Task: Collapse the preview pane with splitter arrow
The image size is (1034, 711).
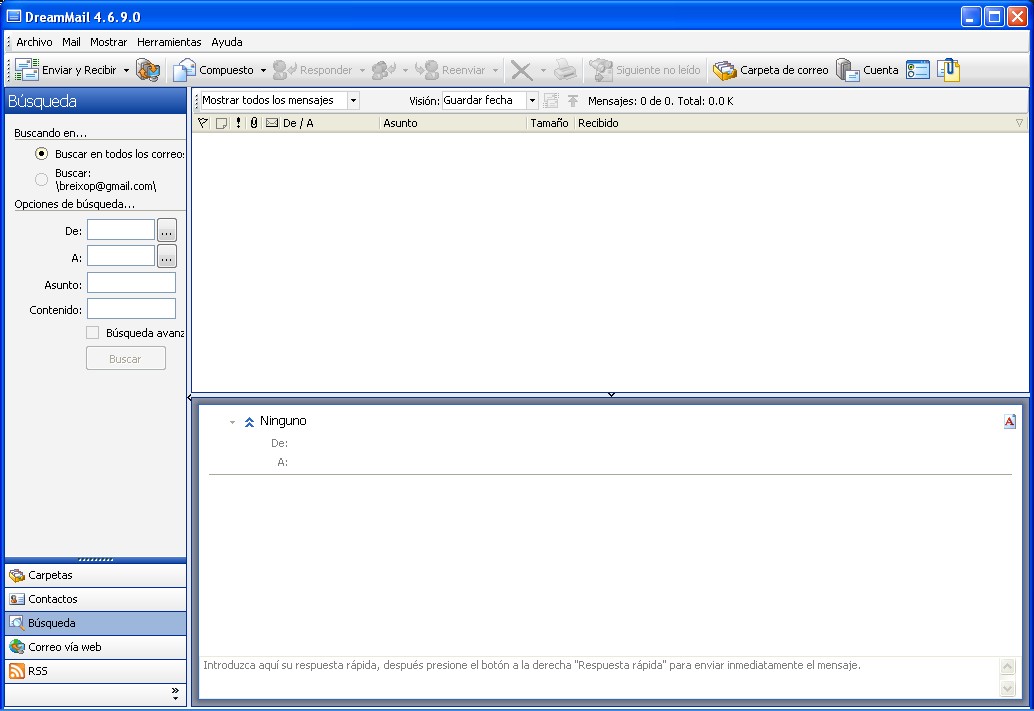Action: 611,394
